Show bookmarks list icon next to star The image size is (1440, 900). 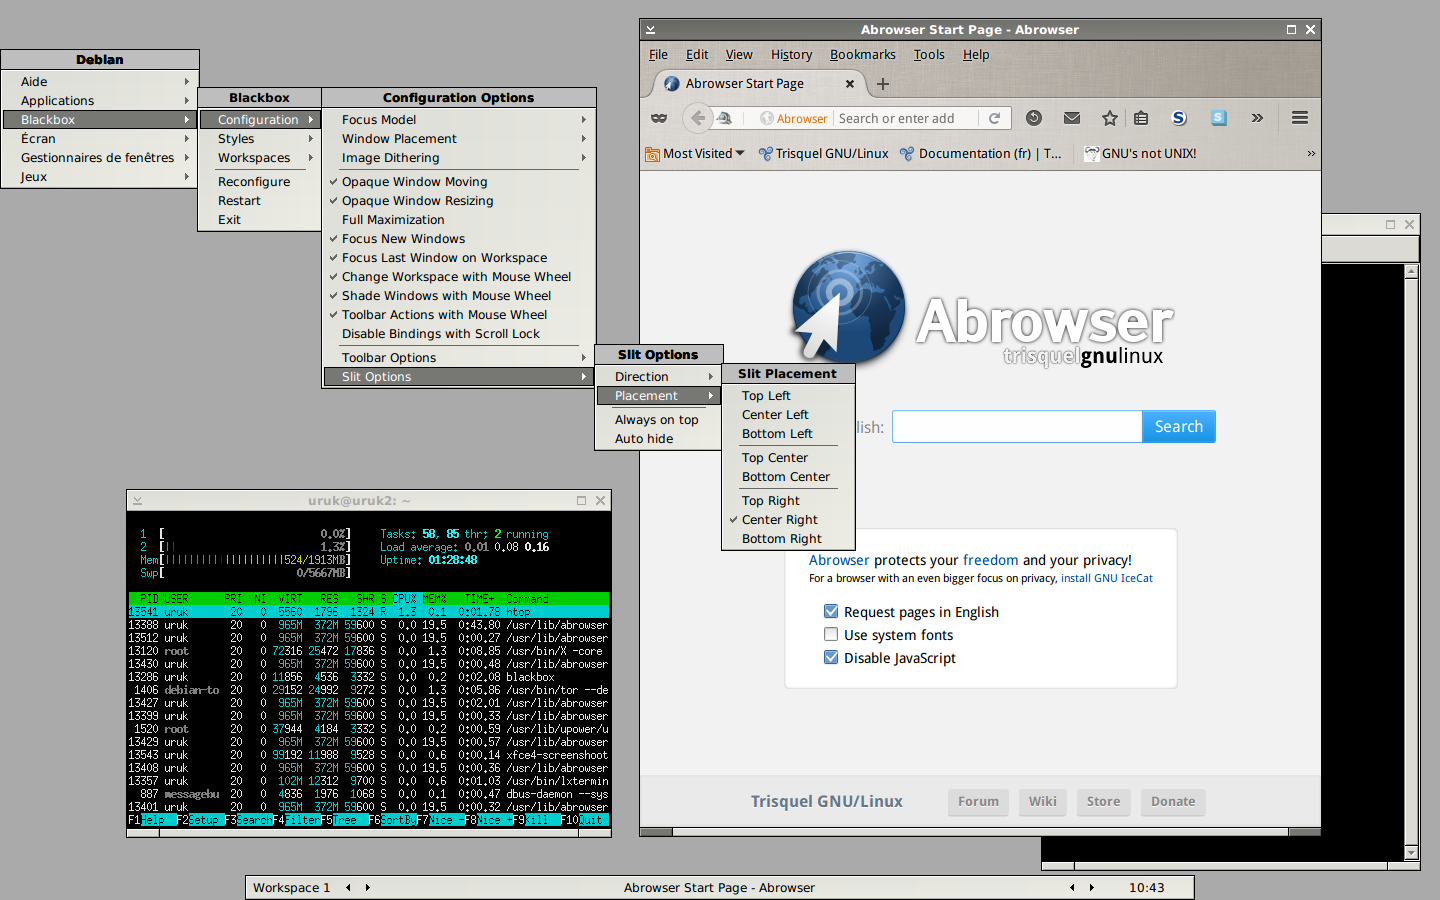coord(1141,118)
